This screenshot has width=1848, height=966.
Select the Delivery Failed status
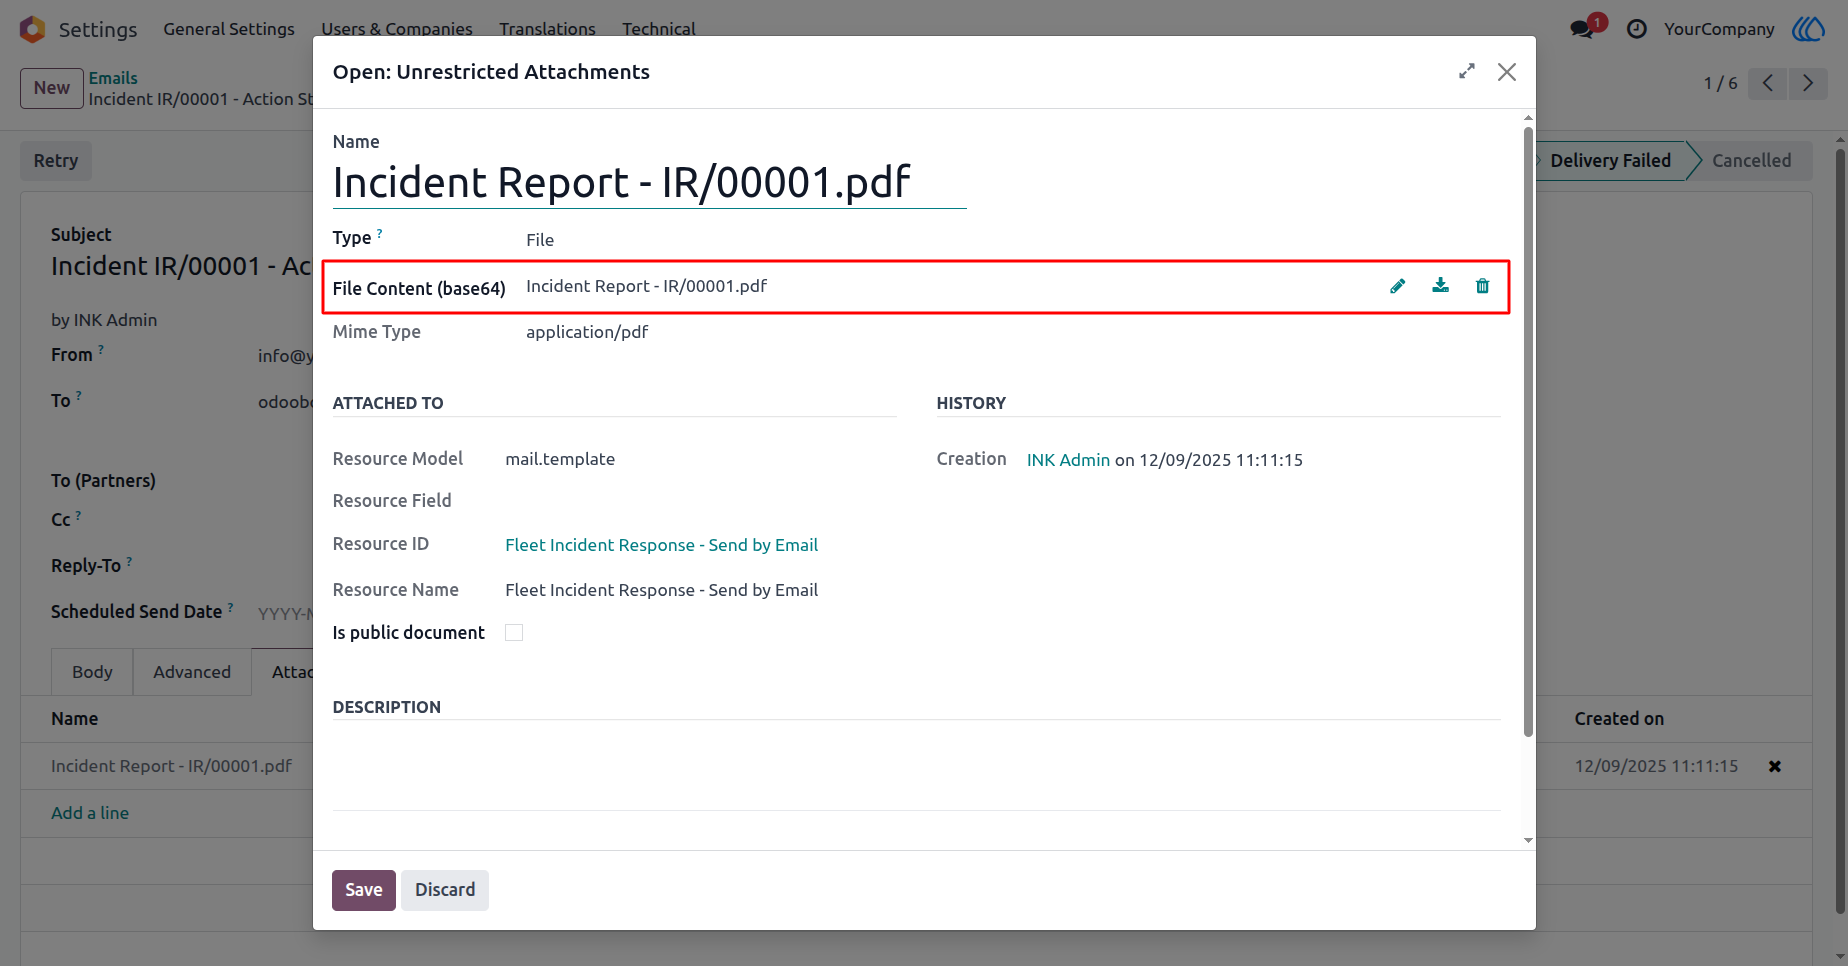pyautogui.click(x=1610, y=161)
